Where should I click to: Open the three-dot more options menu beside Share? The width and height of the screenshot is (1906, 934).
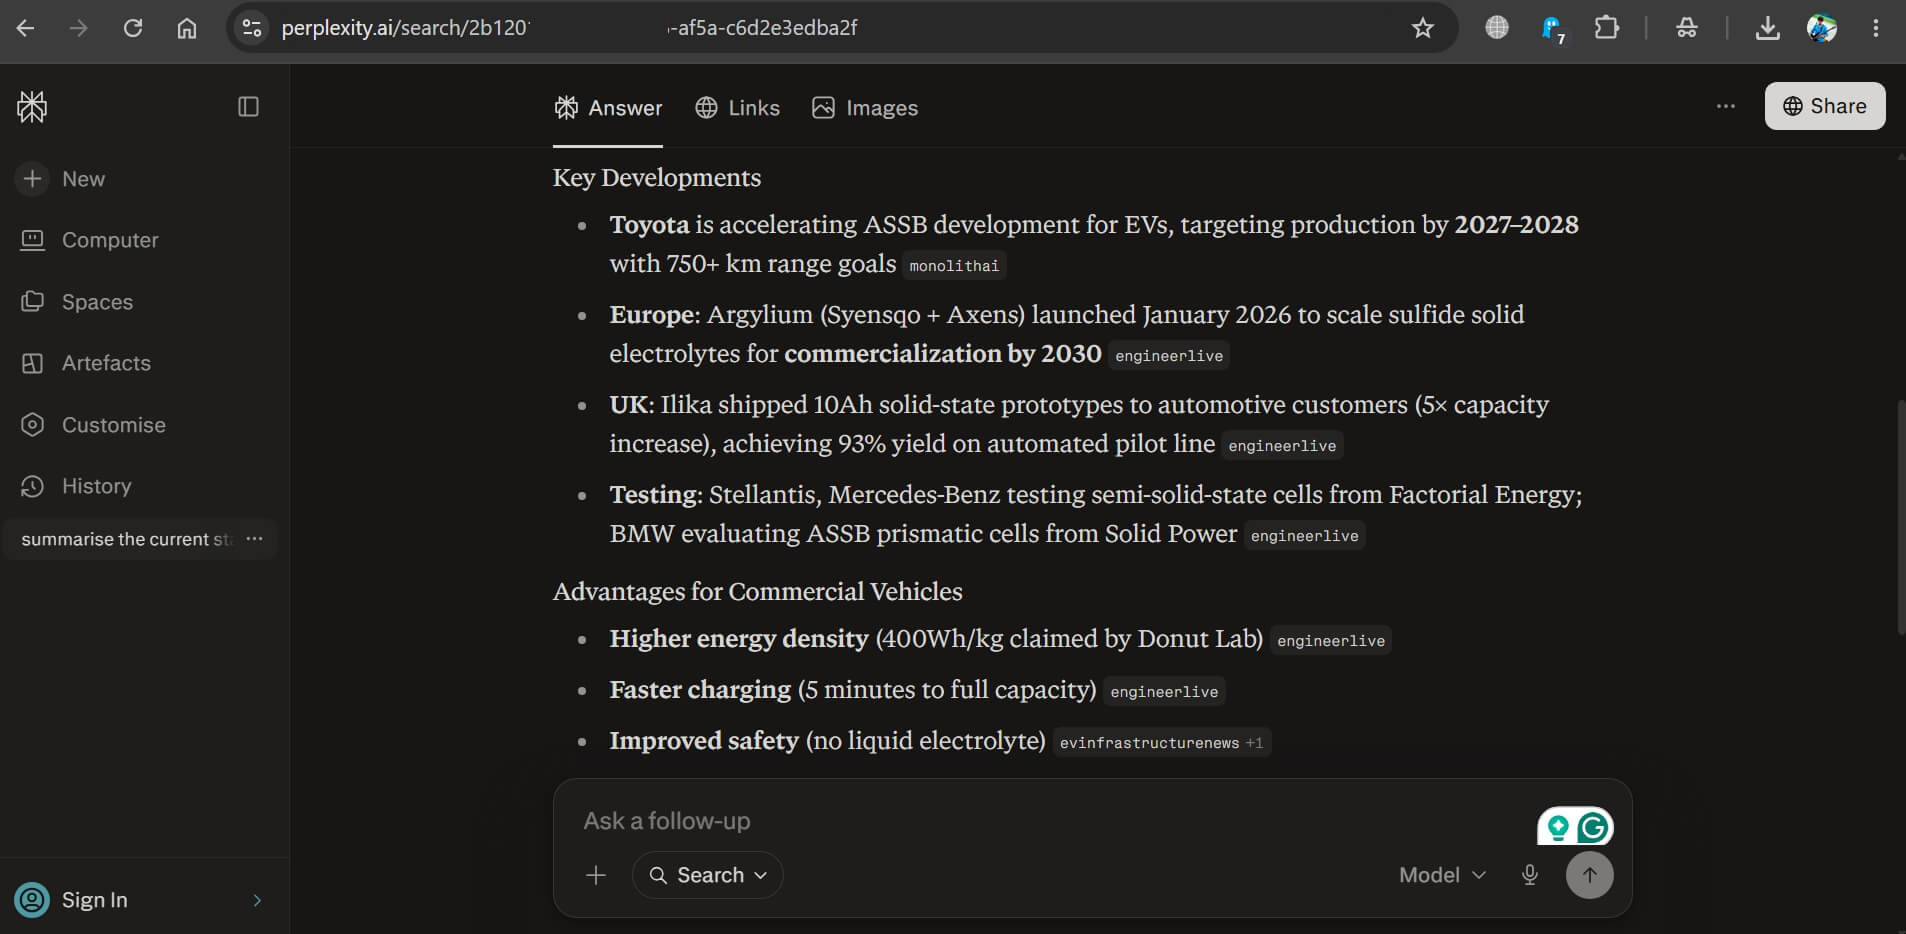[1726, 106]
